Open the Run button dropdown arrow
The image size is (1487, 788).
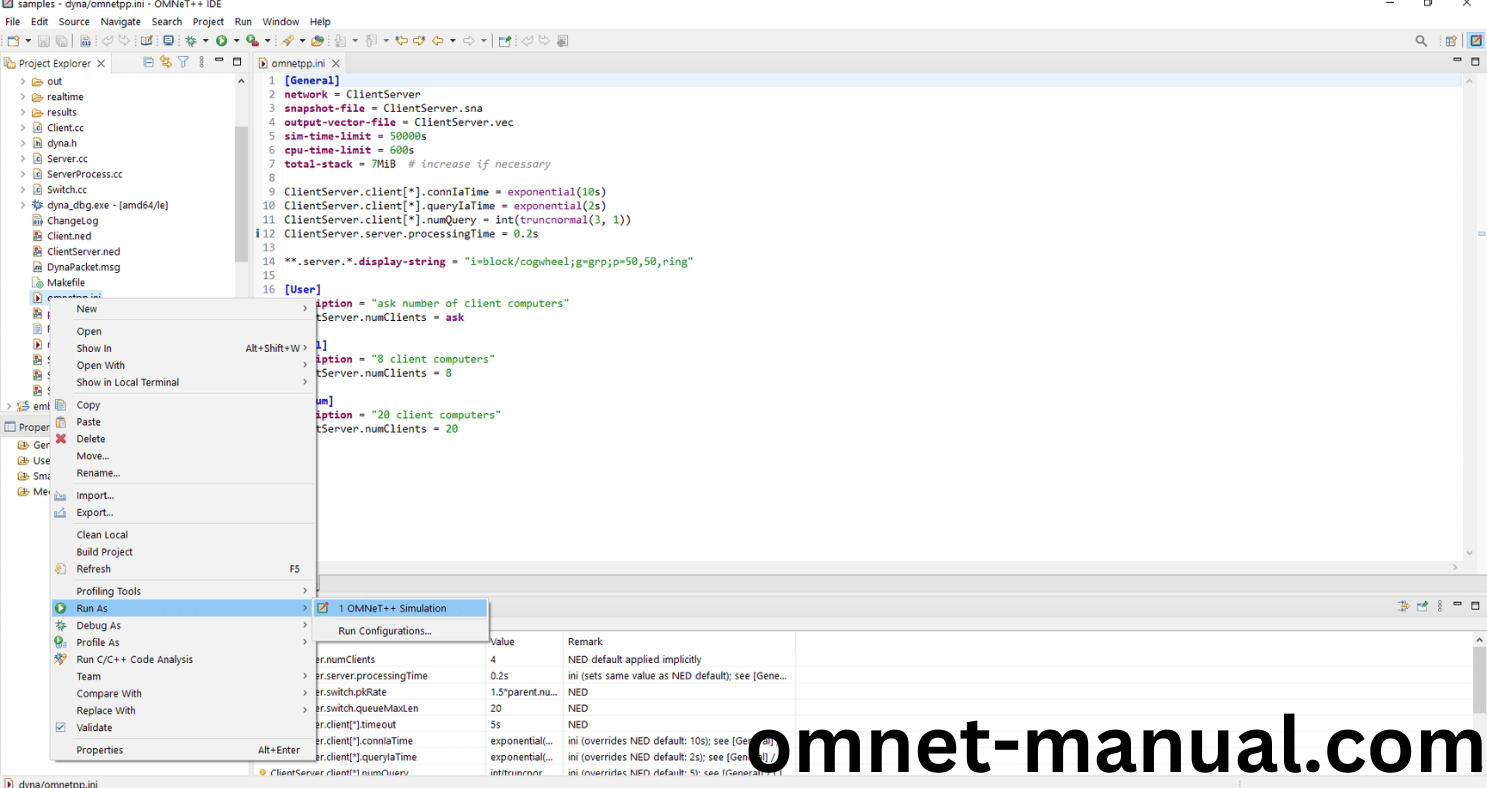[x=236, y=41]
